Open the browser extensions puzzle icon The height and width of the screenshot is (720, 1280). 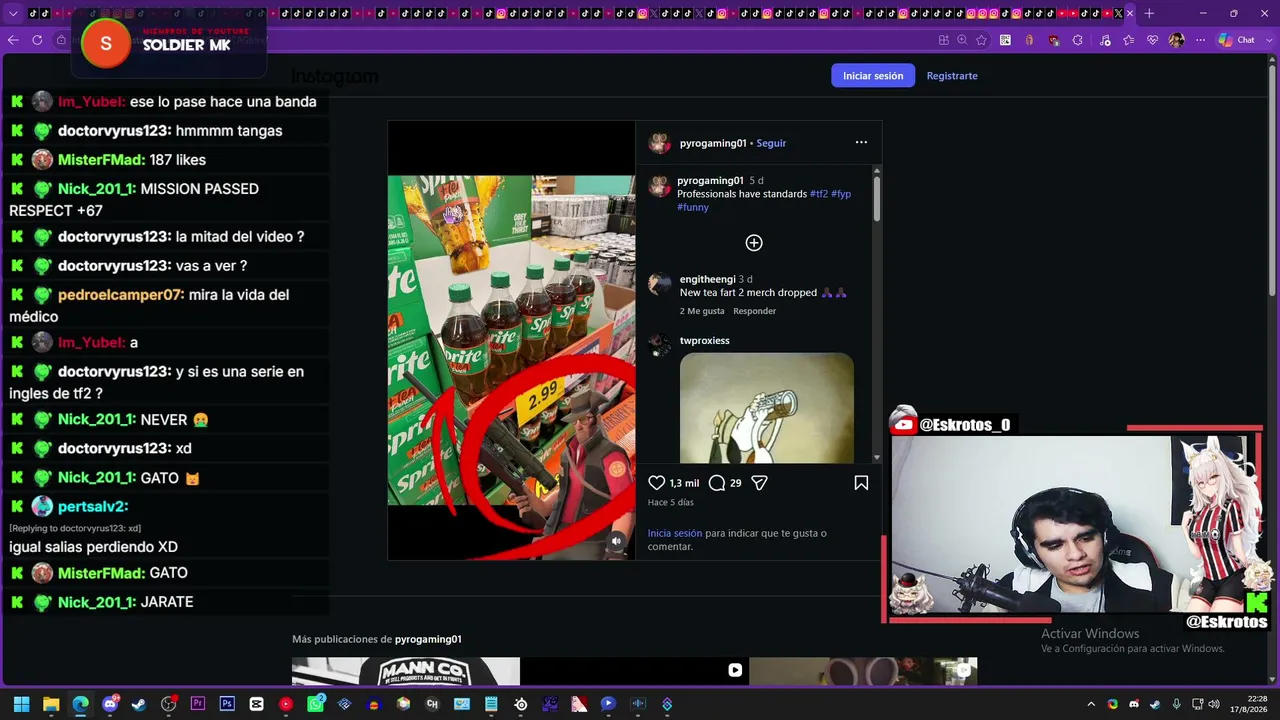point(1078,40)
